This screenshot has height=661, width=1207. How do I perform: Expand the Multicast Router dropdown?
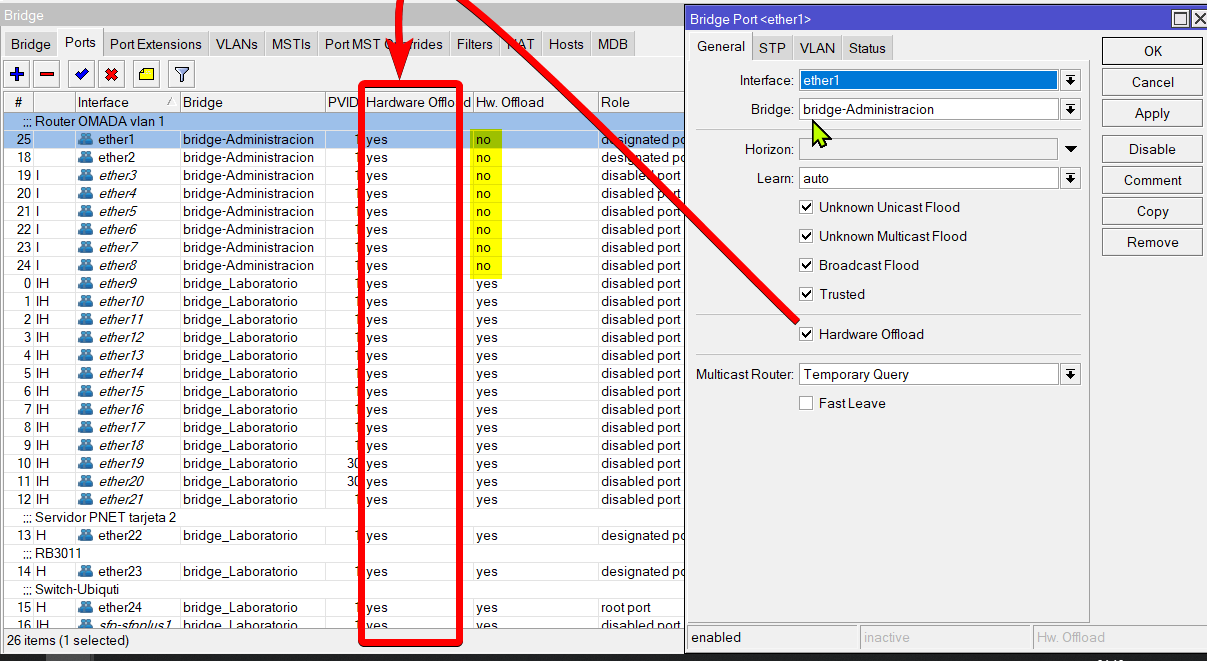pos(1070,374)
